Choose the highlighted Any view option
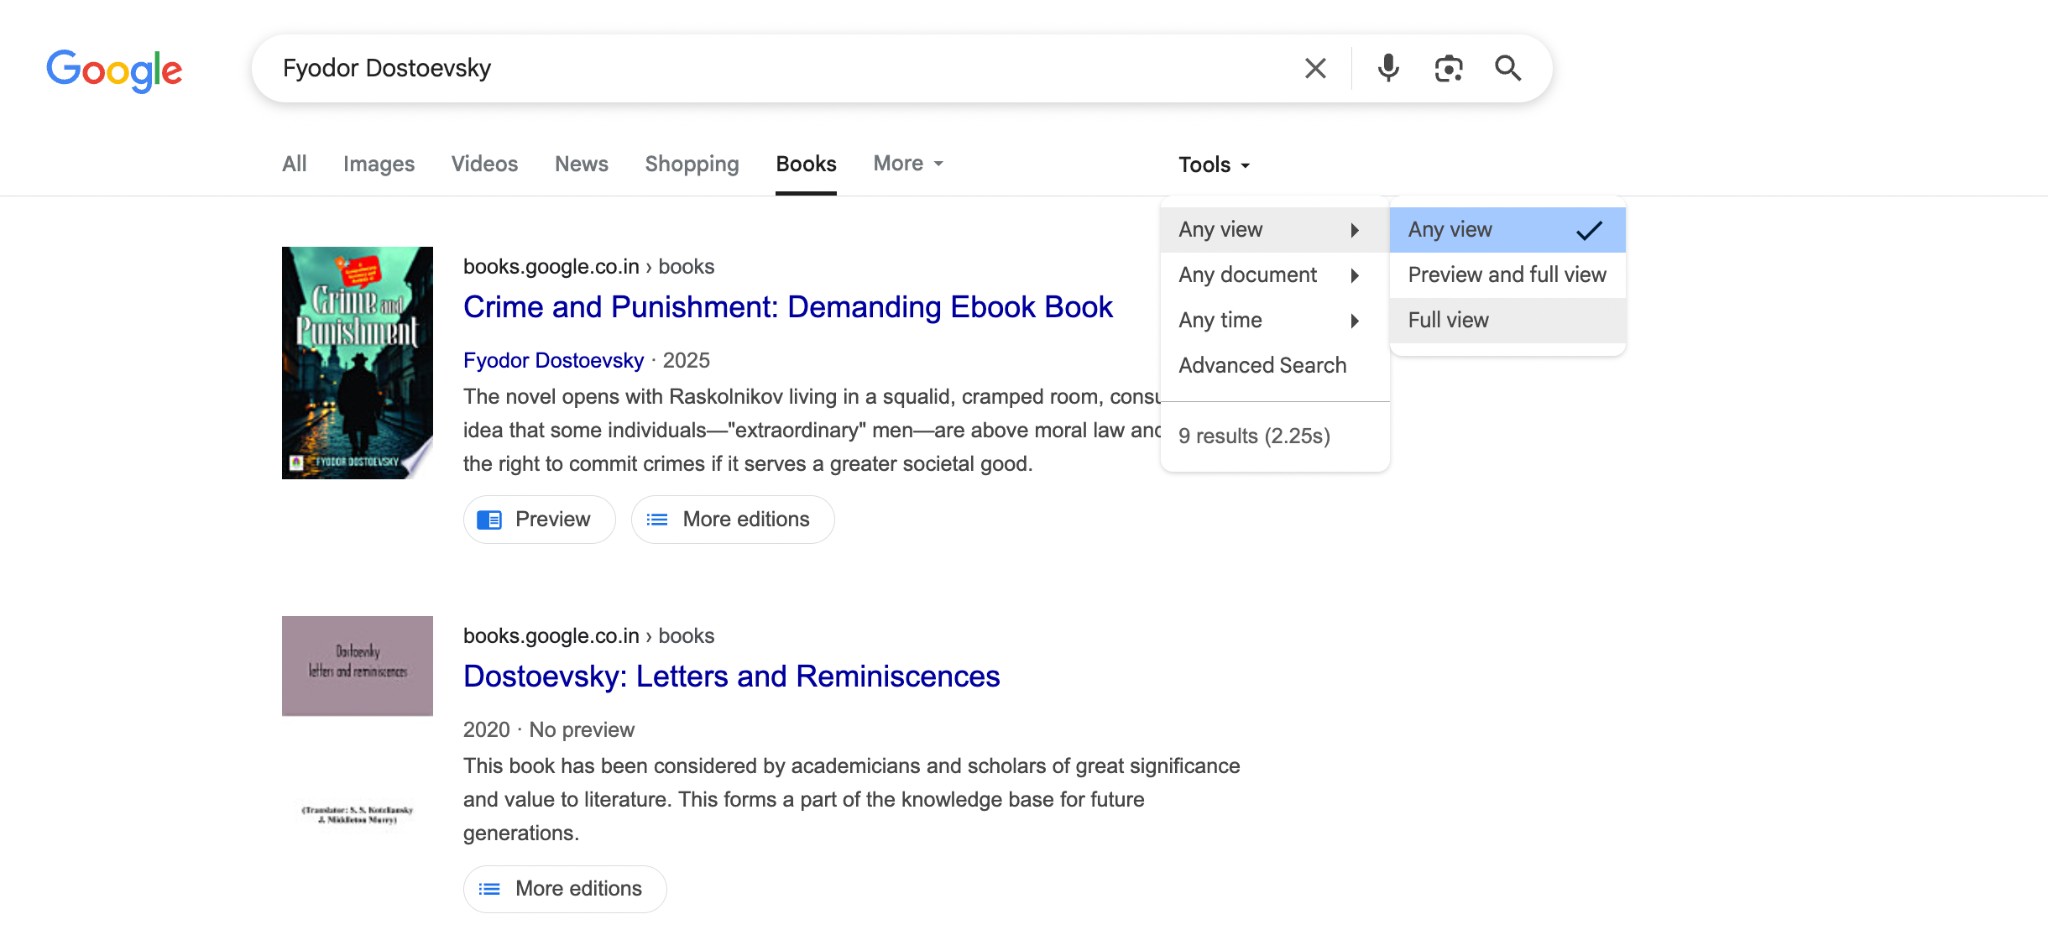Image resolution: width=2048 pixels, height=943 pixels. (x=1507, y=230)
